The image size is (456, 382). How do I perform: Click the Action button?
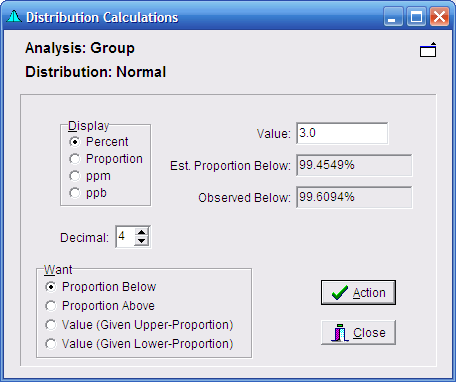click(x=358, y=293)
